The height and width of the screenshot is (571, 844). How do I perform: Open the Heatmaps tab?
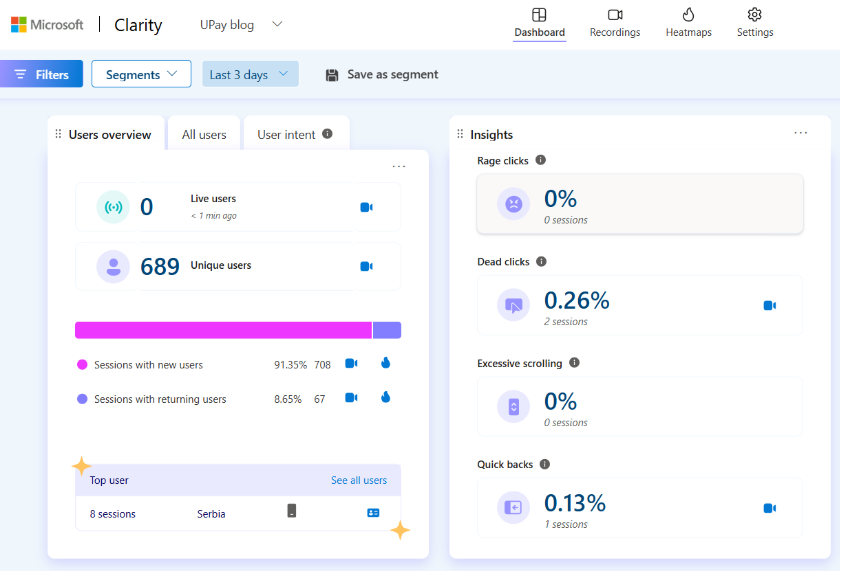point(688,23)
